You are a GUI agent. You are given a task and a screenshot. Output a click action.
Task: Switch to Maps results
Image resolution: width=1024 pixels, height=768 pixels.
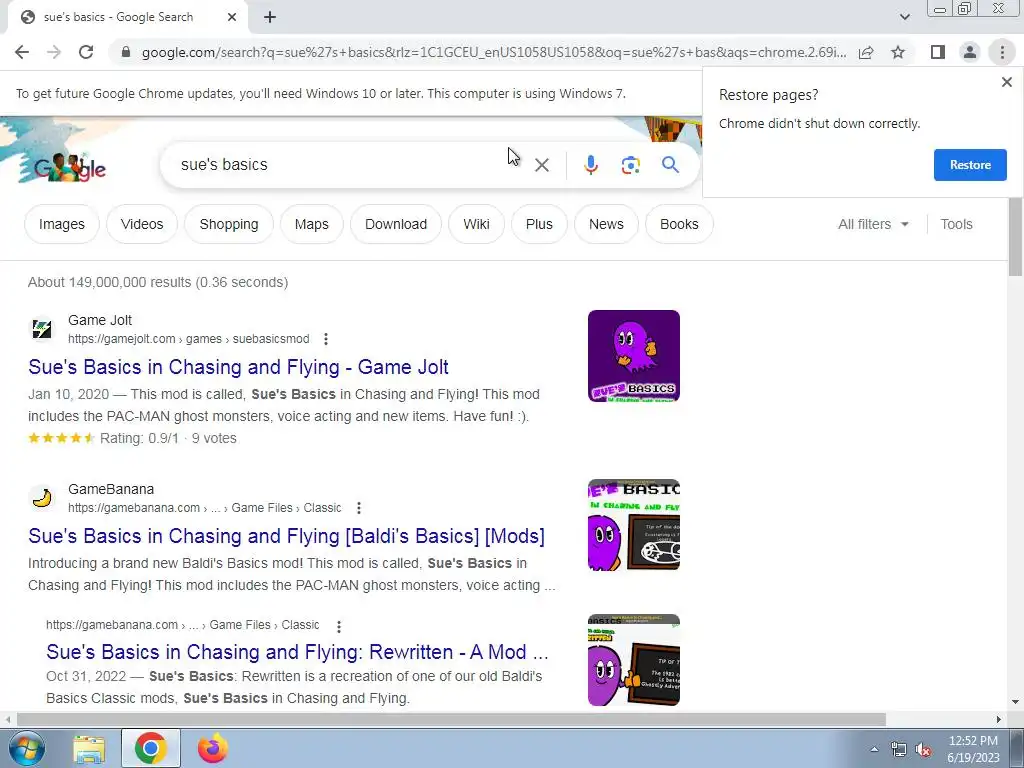312,224
